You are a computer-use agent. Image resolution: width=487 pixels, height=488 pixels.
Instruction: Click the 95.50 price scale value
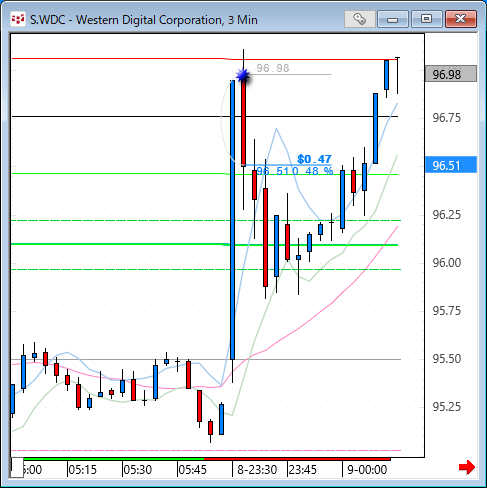click(447, 359)
